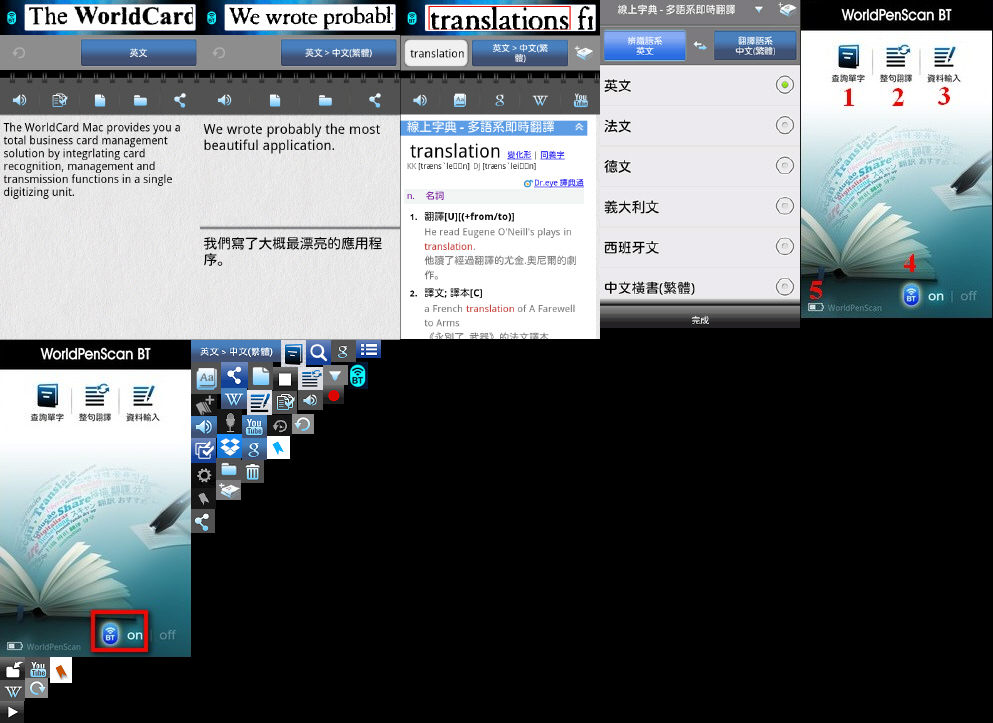The width and height of the screenshot is (993, 723).
Task: Click the swap arrows between language tabs
Action: coord(700,46)
